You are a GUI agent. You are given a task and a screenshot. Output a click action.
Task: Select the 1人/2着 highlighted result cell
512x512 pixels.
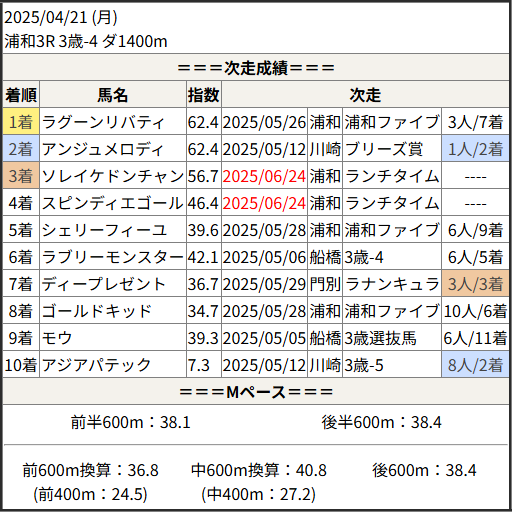click(475, 149)
